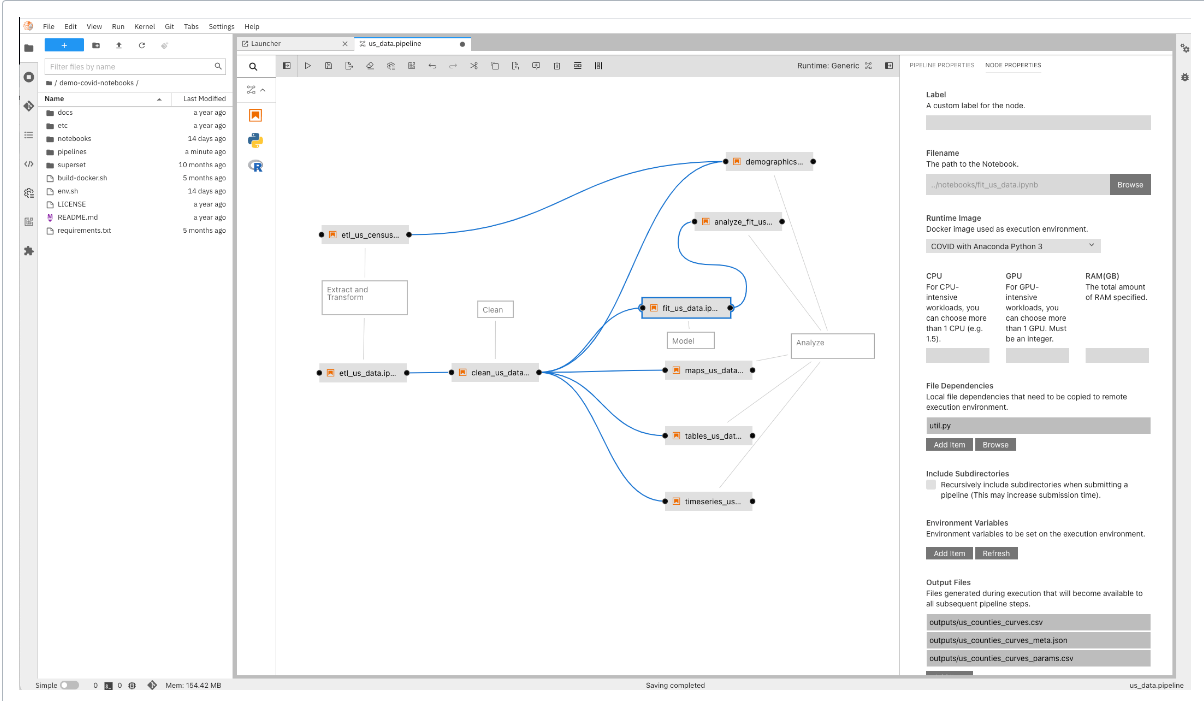Screen dimensions: 1204x701
Task: Run the pipeline with the play icon
Action: pos(307,66)
